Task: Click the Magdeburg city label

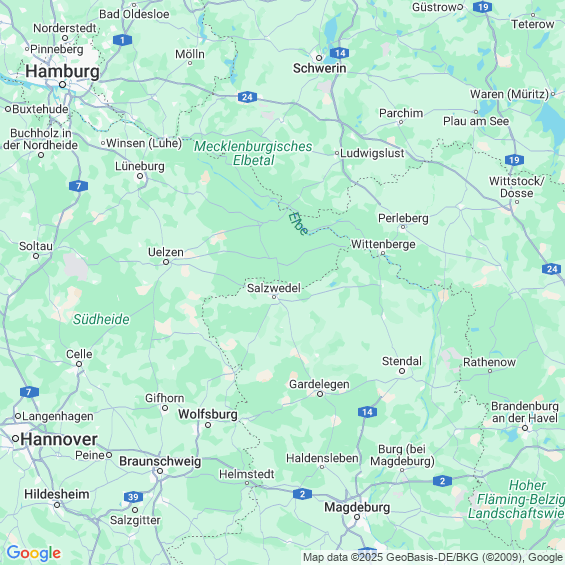Action: (357, 507)
